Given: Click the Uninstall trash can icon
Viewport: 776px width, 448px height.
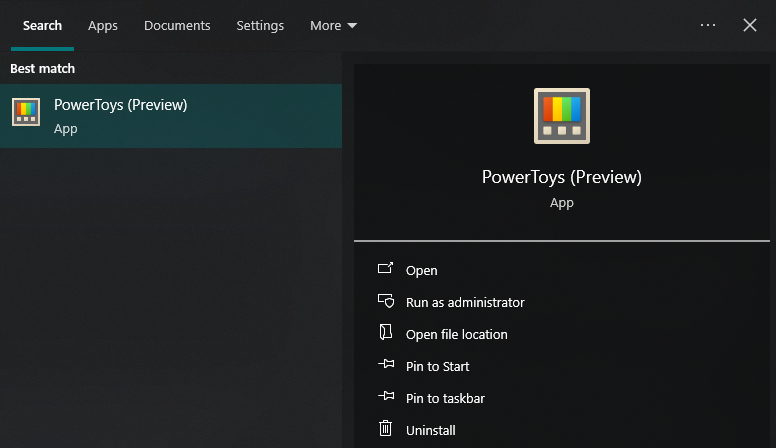Looking at the screenshot, I should [x=386, y=428].
